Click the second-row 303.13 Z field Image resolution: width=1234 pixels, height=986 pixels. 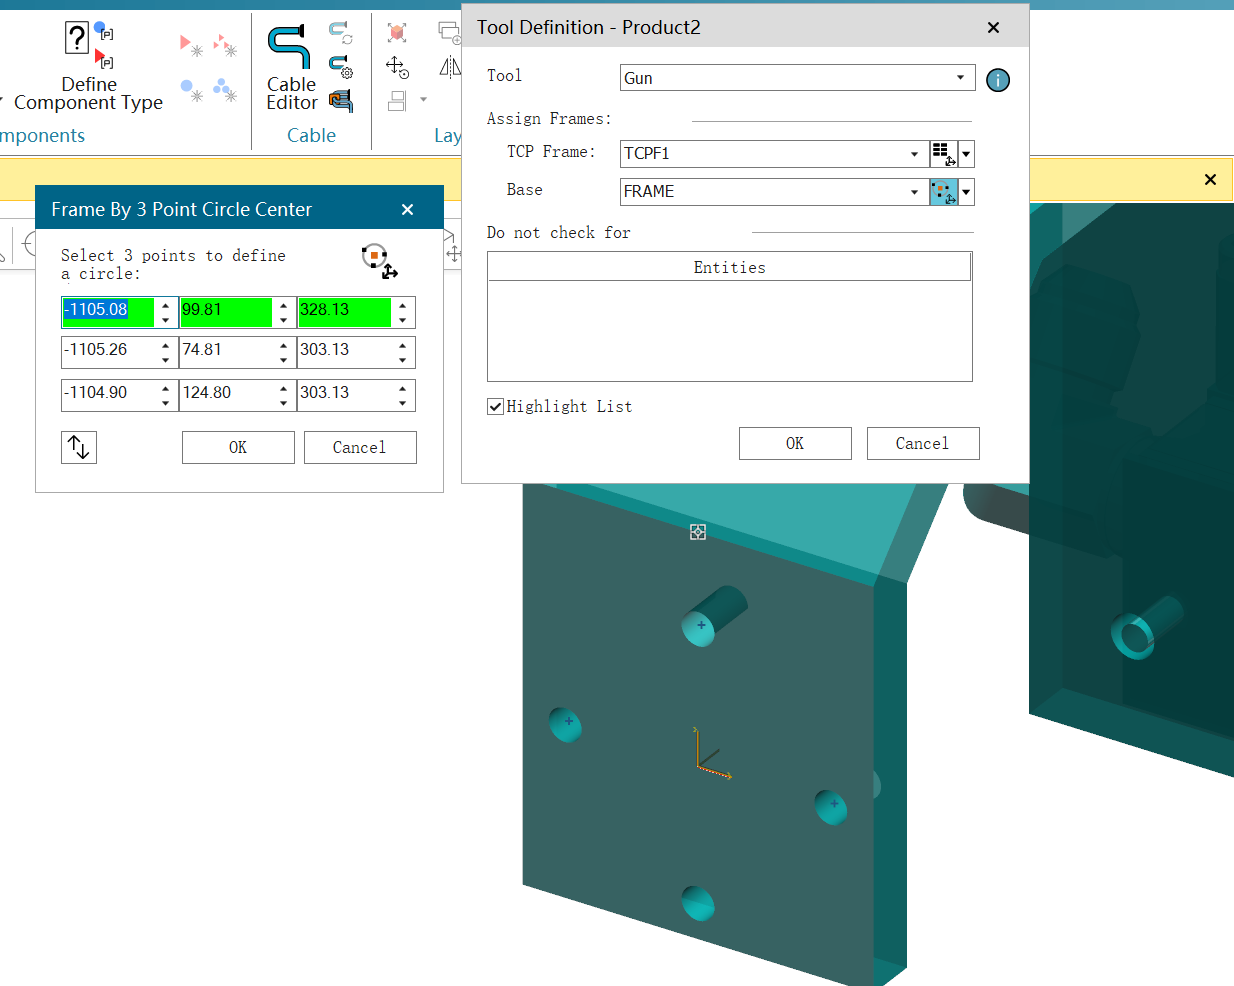344,352
